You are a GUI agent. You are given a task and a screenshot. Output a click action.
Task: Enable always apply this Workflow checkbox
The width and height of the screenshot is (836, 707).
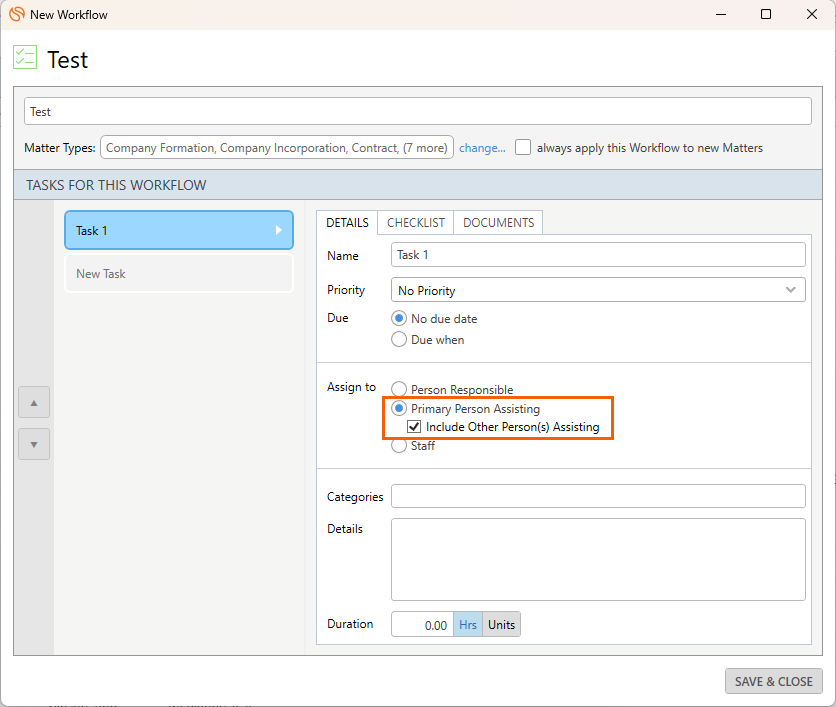pos(523,148)
